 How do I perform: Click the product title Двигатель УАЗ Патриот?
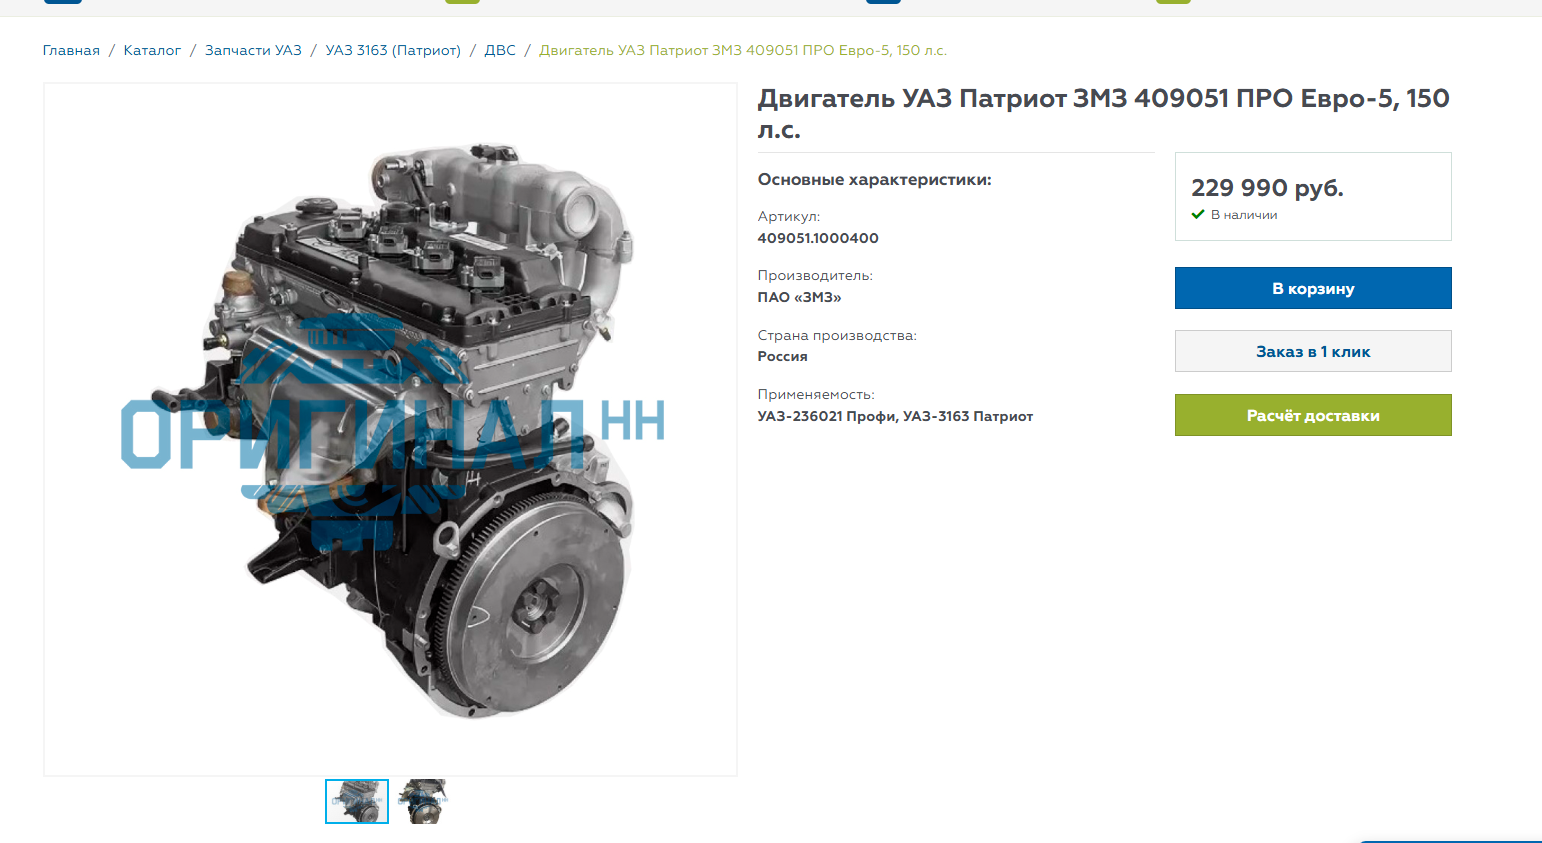1103,114
